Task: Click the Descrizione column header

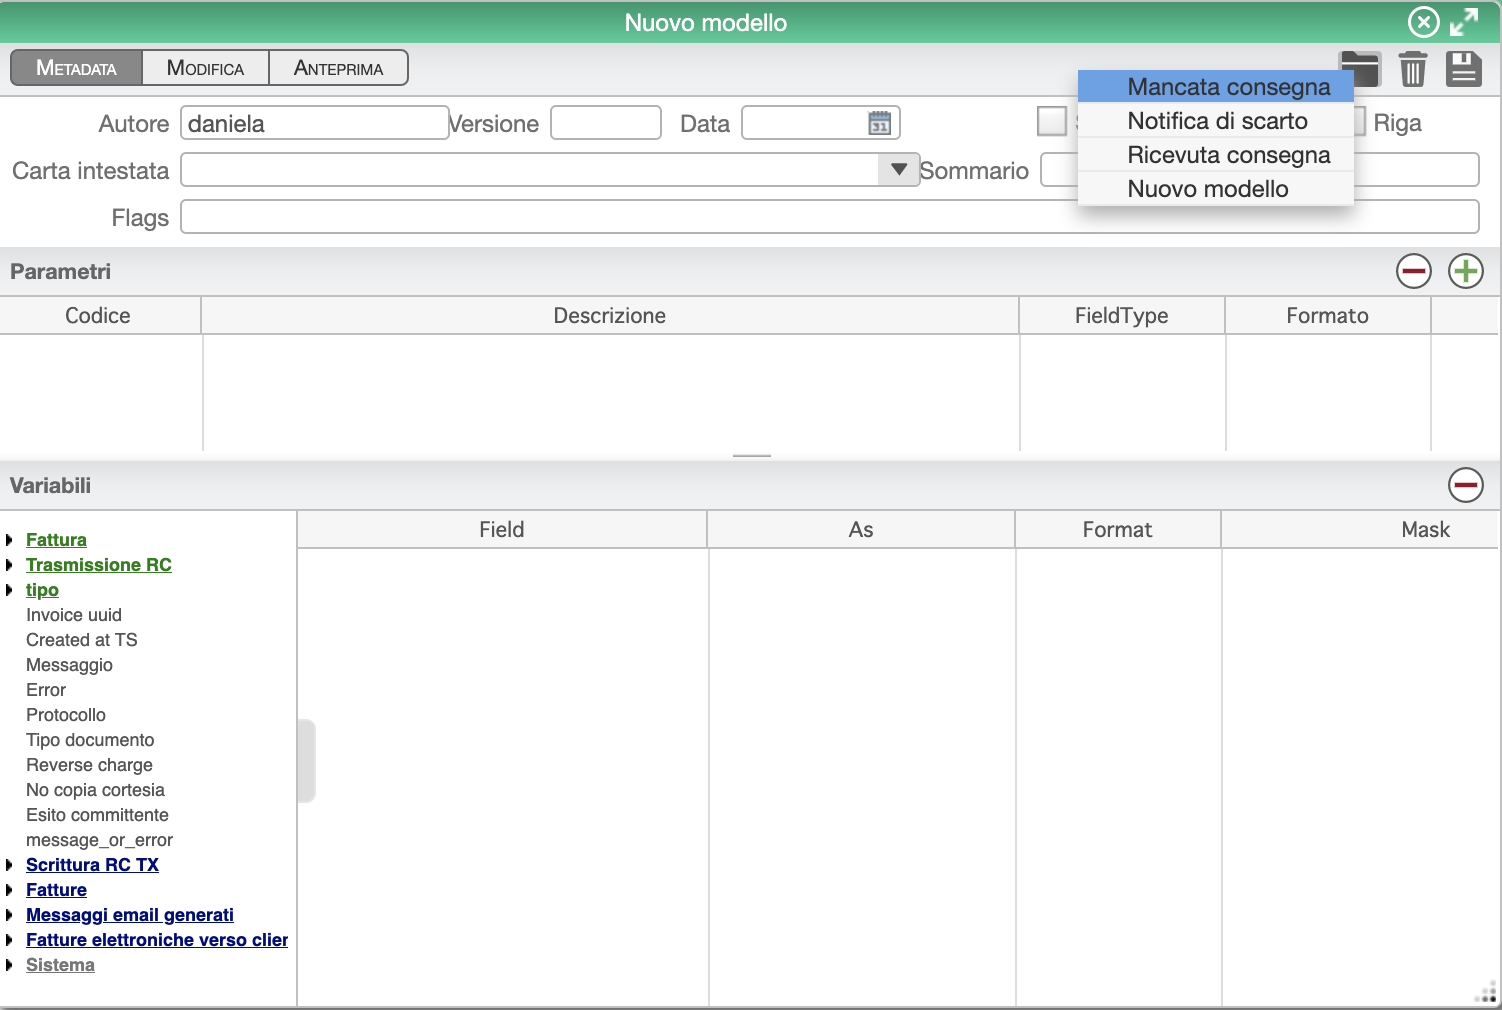Action: 610,316
